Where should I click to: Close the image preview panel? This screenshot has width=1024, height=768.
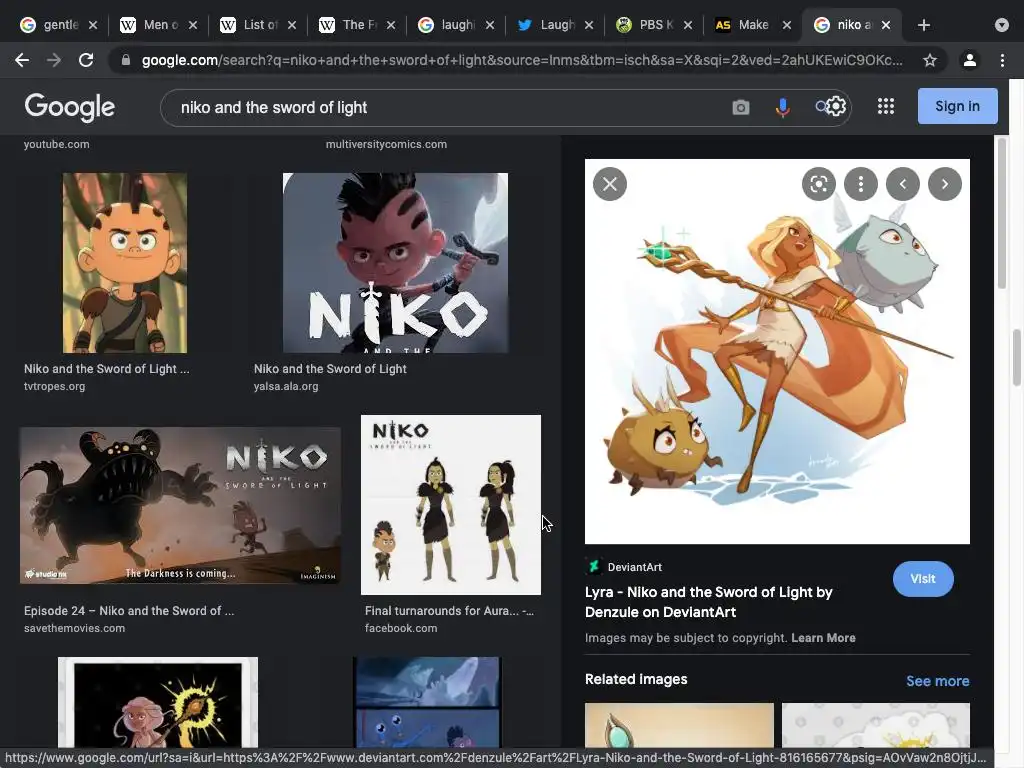pos(610,184)
